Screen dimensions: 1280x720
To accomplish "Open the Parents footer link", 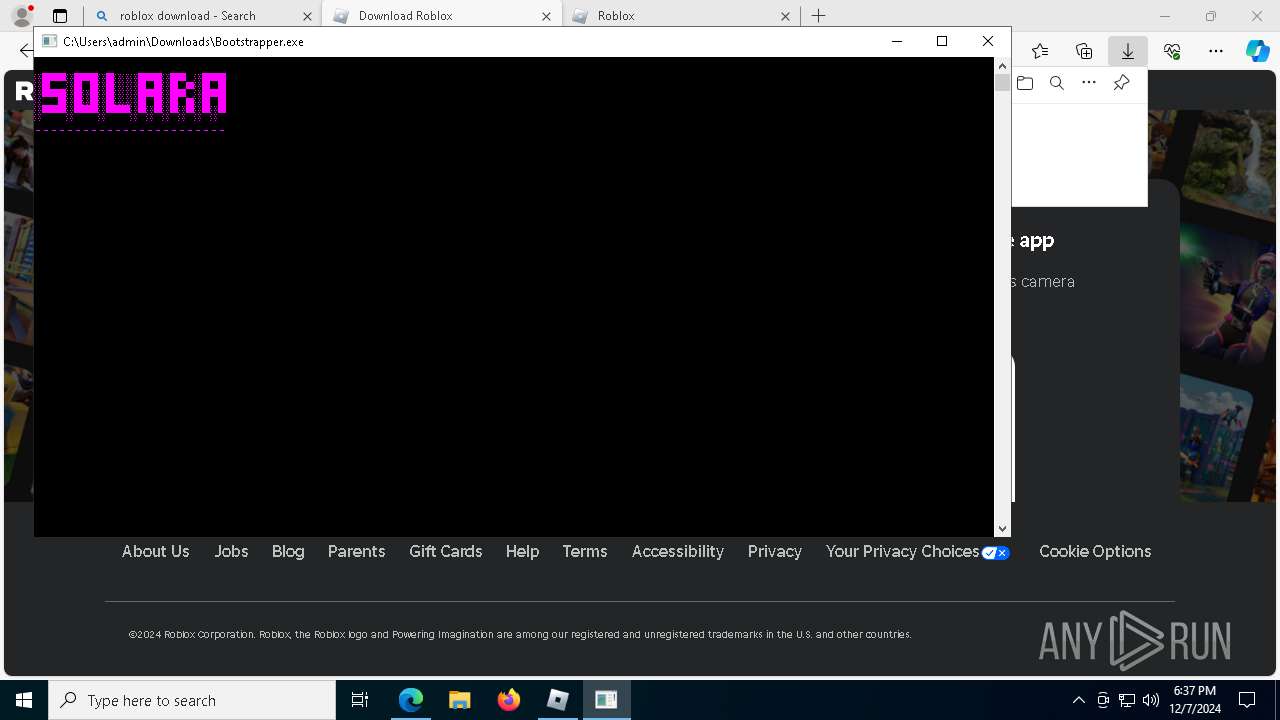I will (x=356, y=551).
